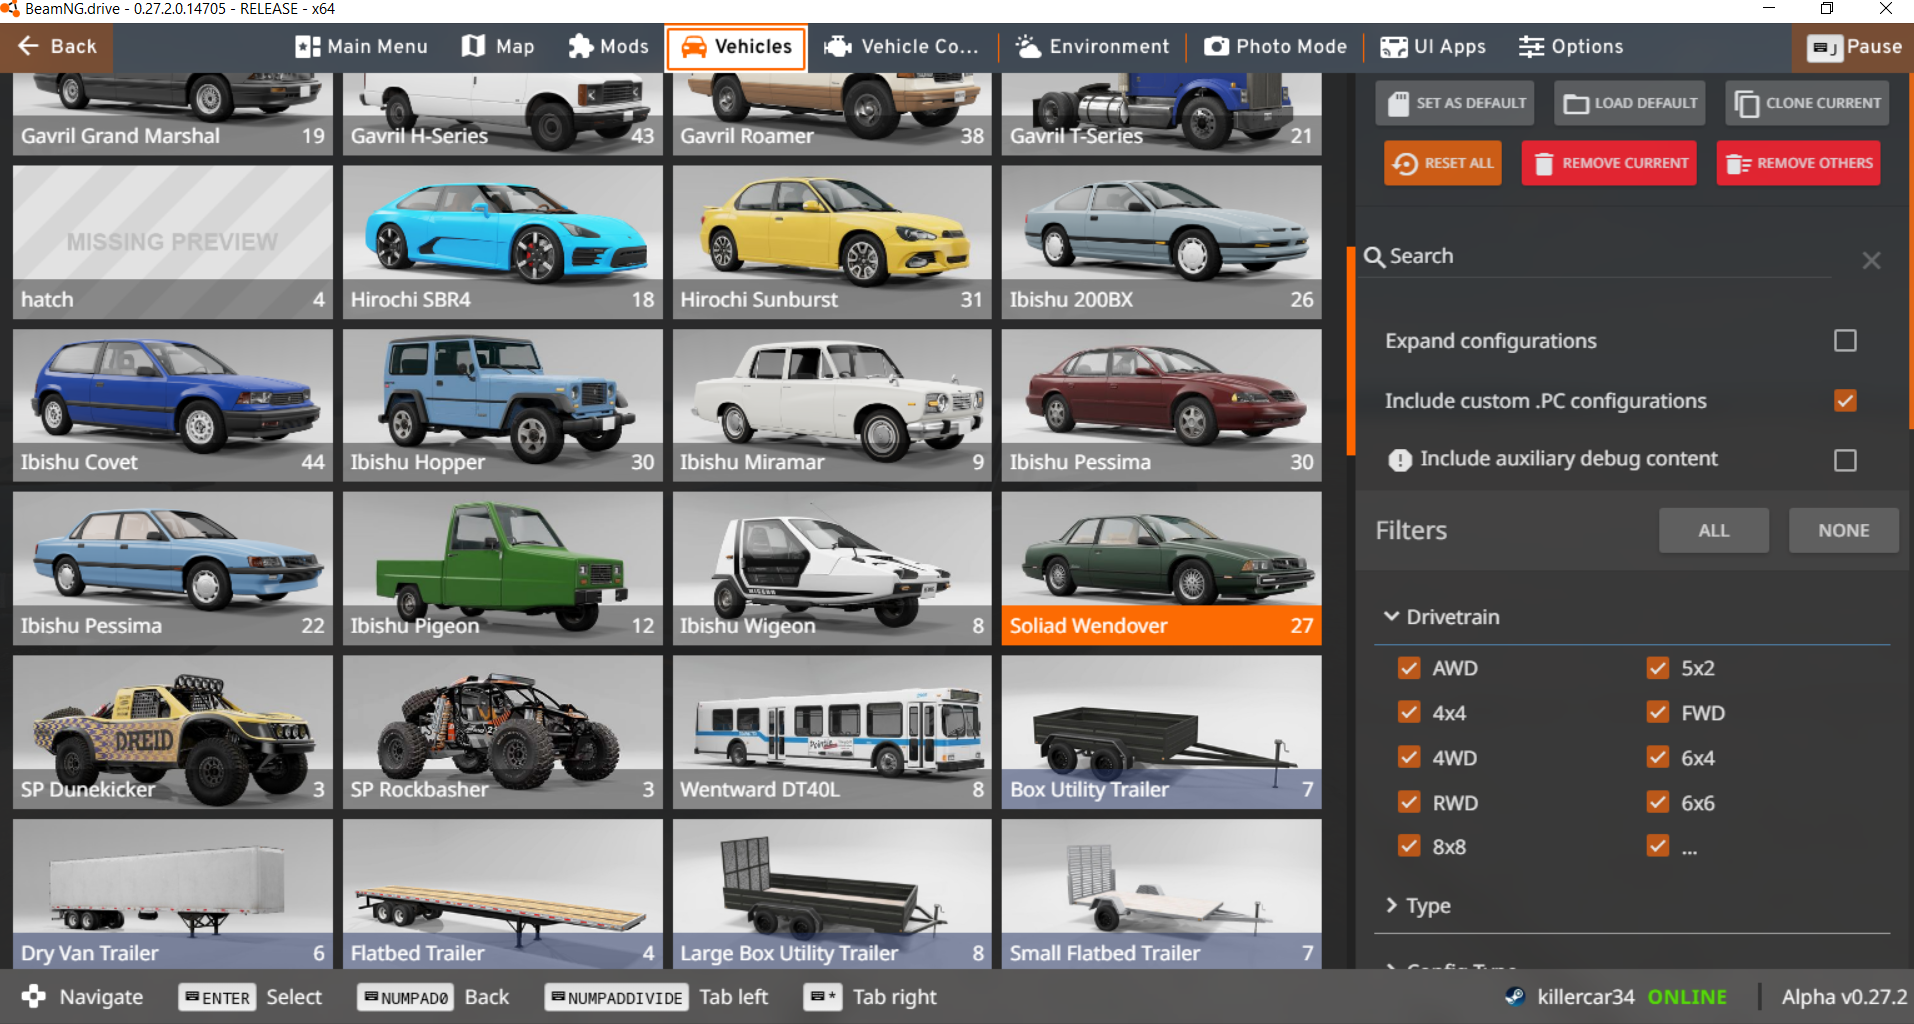Click Load Default button

pyautogui.click(x=1630, y=103)
